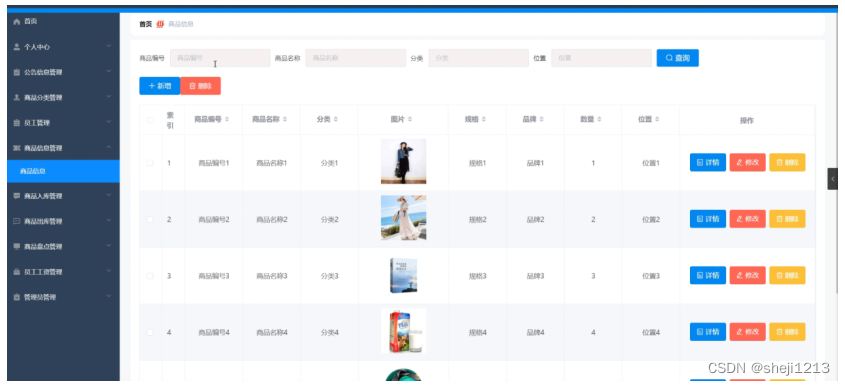Image resolution: width=845 pixels, height=385 pixels.
Task: Check the checkbox for row 3
Action: [150, 276]
